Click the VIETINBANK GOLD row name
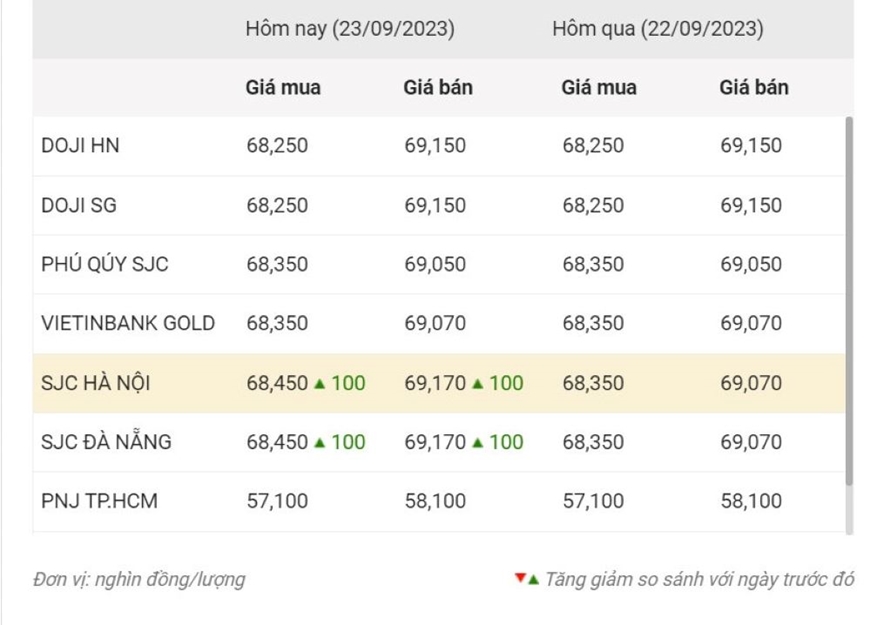 128,324
